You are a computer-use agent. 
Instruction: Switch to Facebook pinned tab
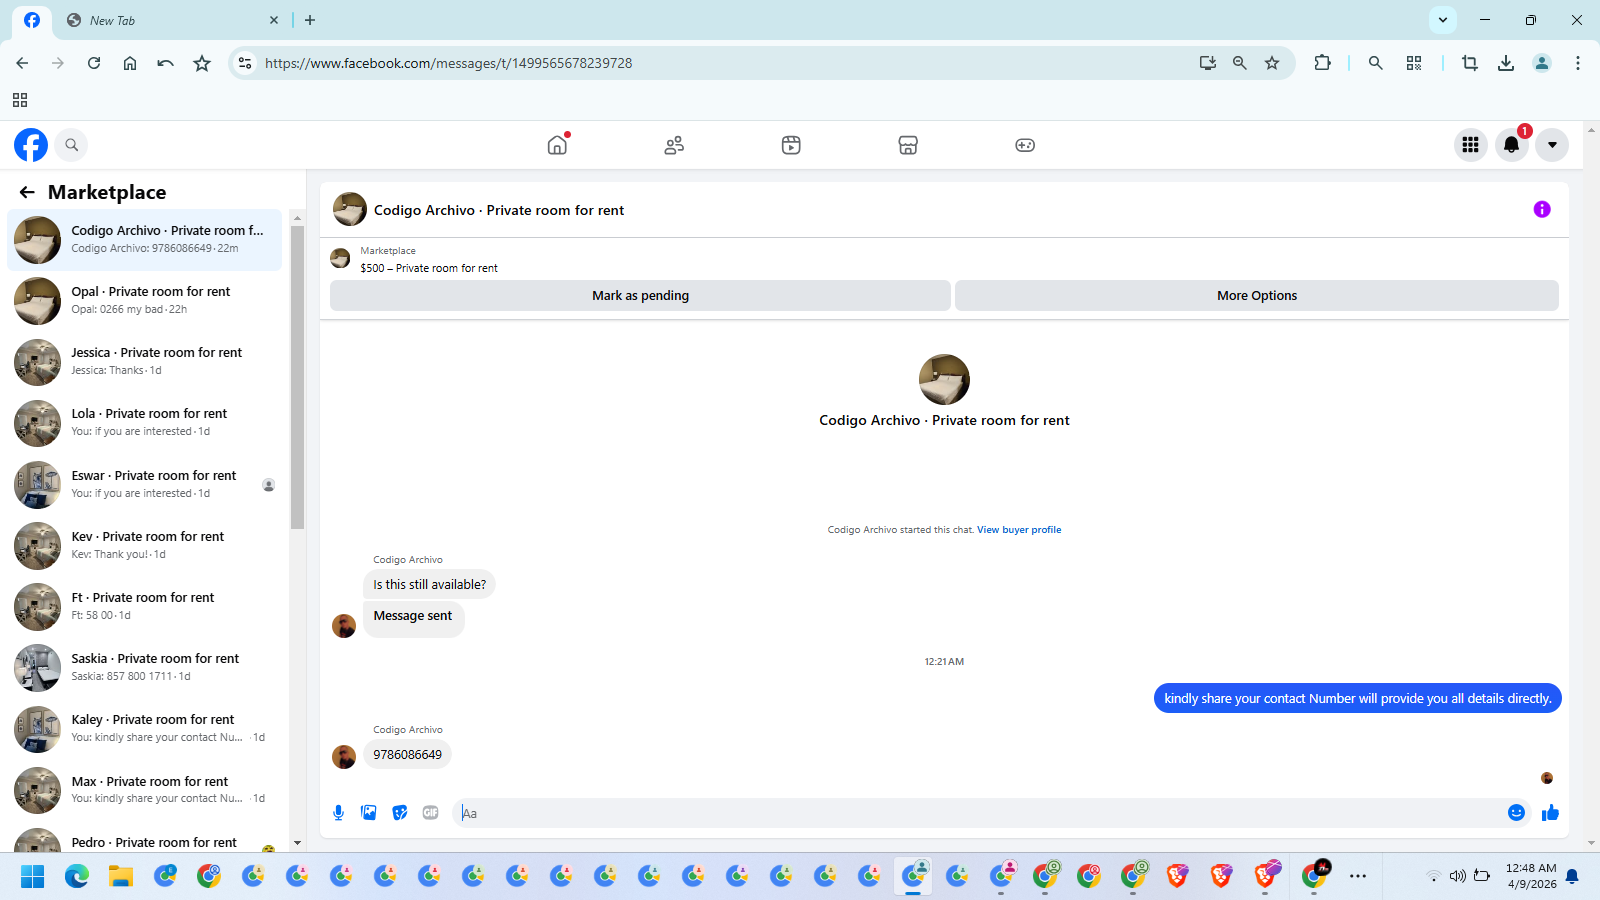click(32, 20)
